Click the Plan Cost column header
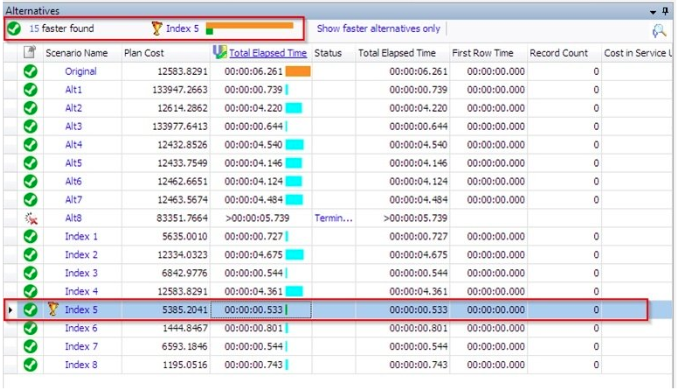This screenshot has height=392, width=679. (x=144, y=53)
